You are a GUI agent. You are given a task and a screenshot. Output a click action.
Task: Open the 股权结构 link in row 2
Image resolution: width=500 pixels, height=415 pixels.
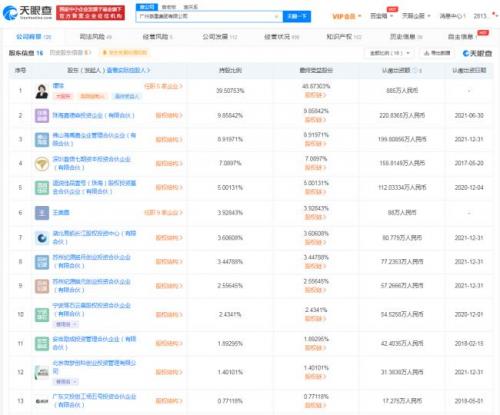(169, 116)
